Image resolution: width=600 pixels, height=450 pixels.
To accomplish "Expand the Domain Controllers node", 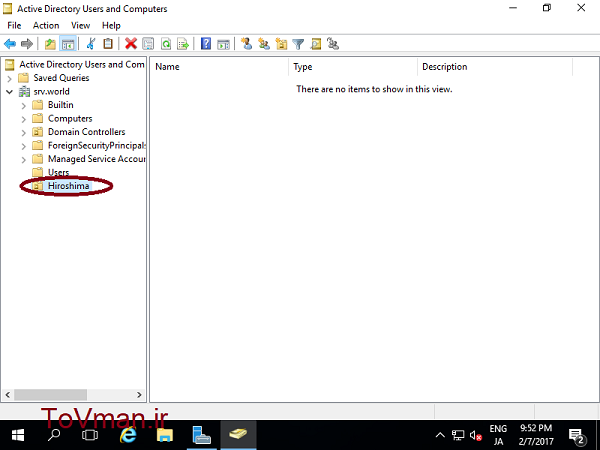I will click(24, 132).
